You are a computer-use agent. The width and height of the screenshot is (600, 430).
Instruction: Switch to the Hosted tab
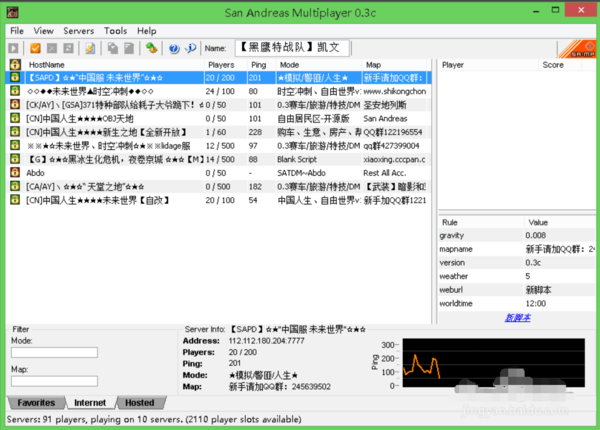point(140,403)
